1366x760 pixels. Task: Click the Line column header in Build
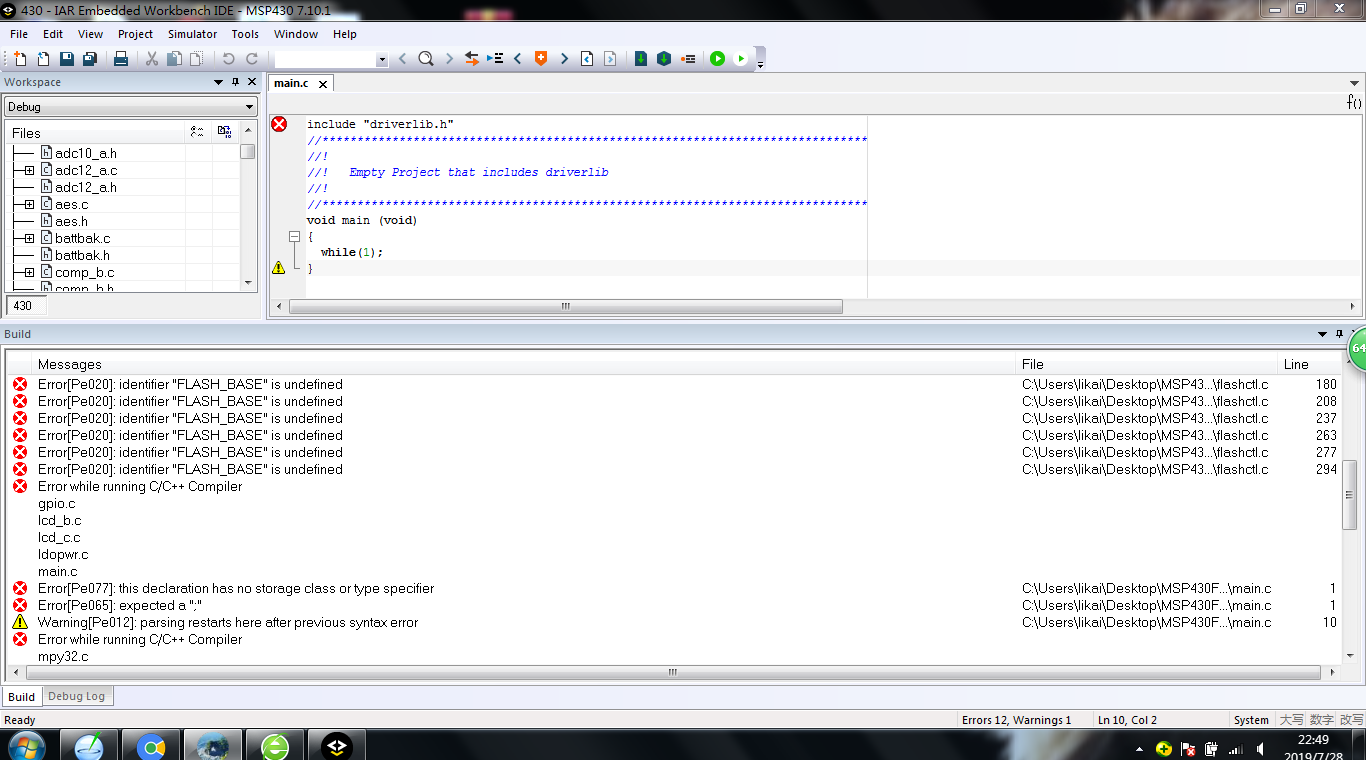point(1310,364)
